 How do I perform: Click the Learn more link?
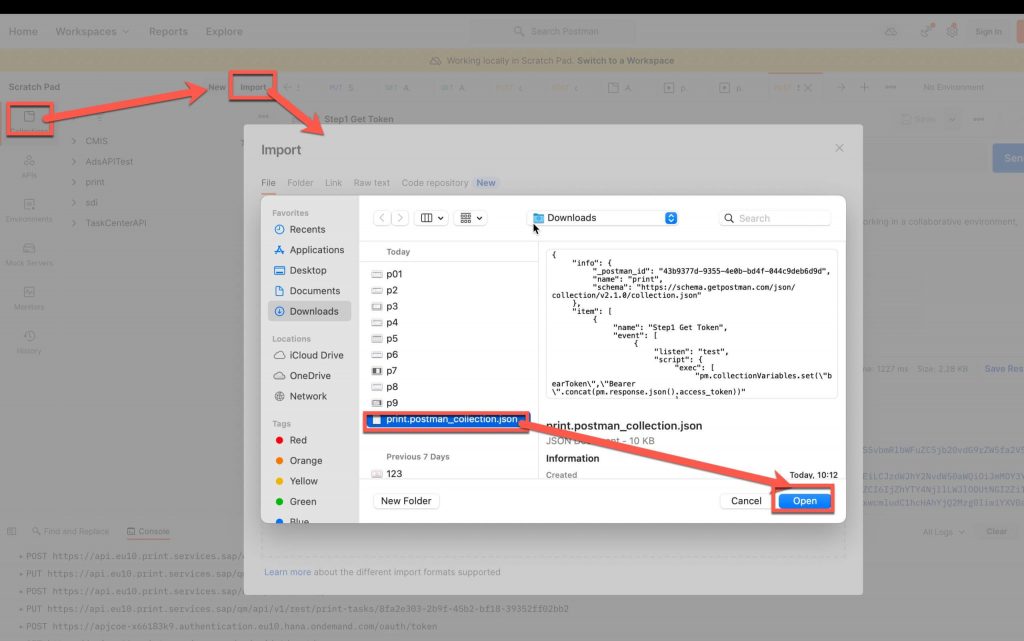287,572
